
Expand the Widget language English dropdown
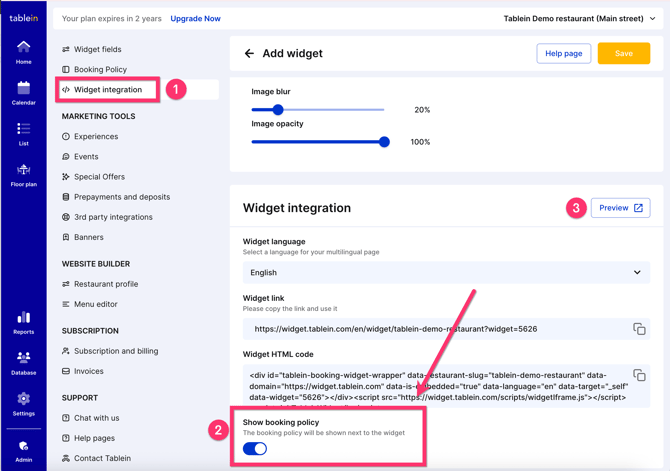(x=446, y=272)
